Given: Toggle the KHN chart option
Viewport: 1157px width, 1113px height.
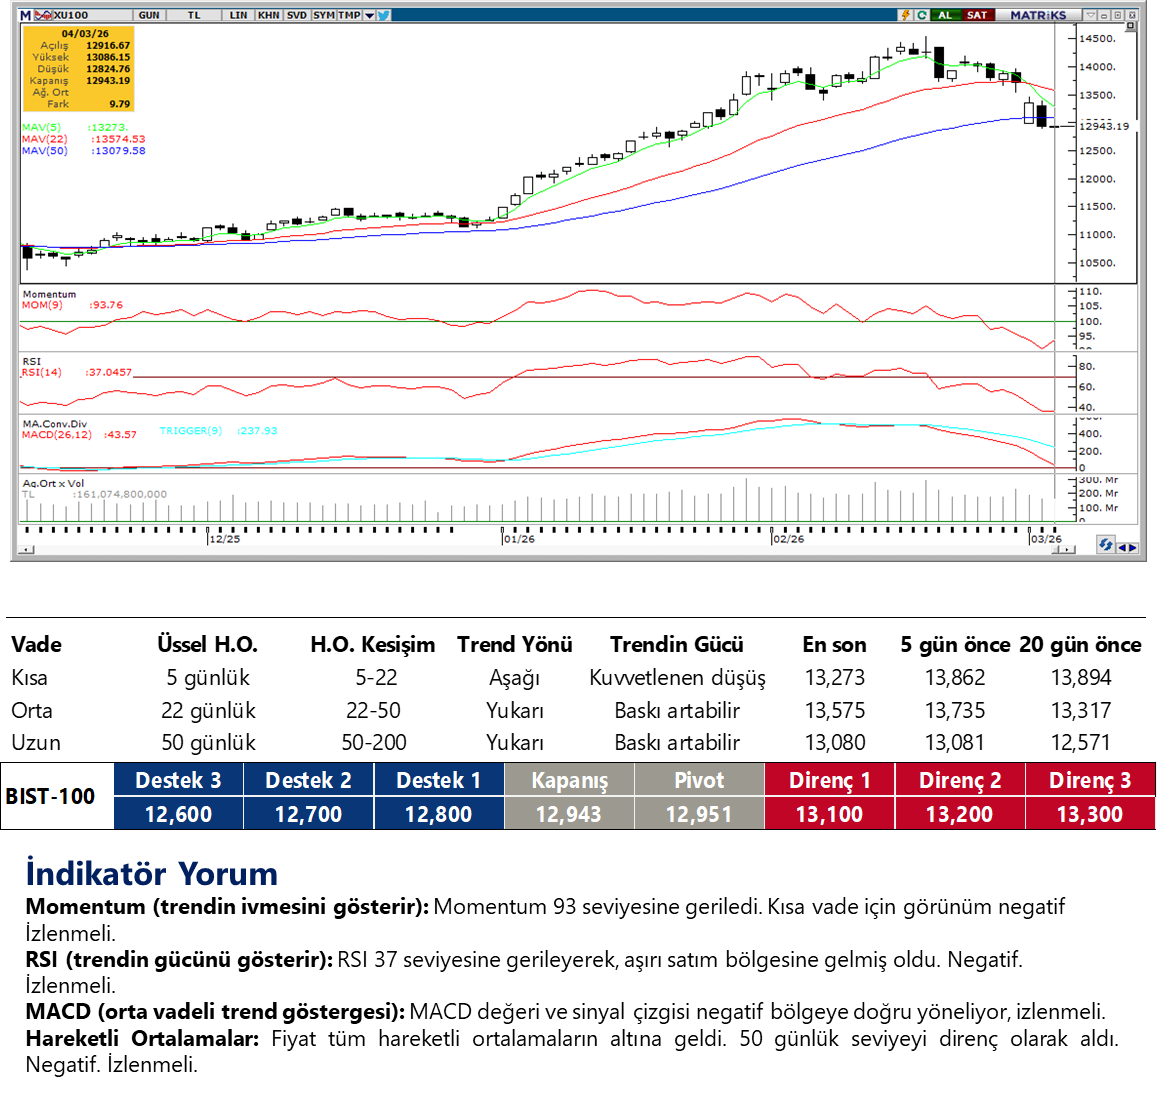Looking at the screenshot, I should pyautogui.click(x=268, y=15).
